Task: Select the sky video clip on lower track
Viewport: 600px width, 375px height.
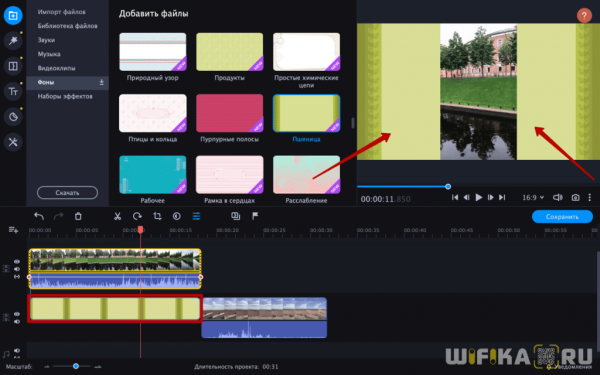Action: [x=264, y=318]
